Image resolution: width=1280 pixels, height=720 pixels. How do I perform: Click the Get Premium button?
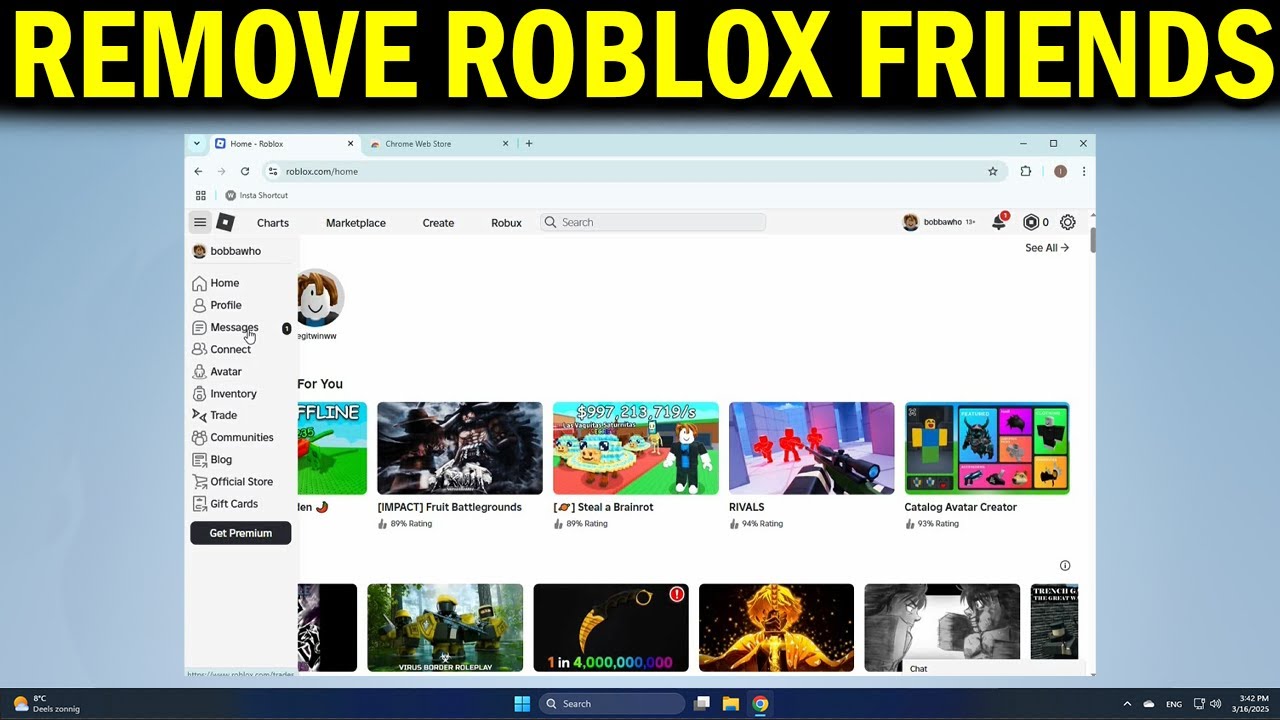click(241, 533)
